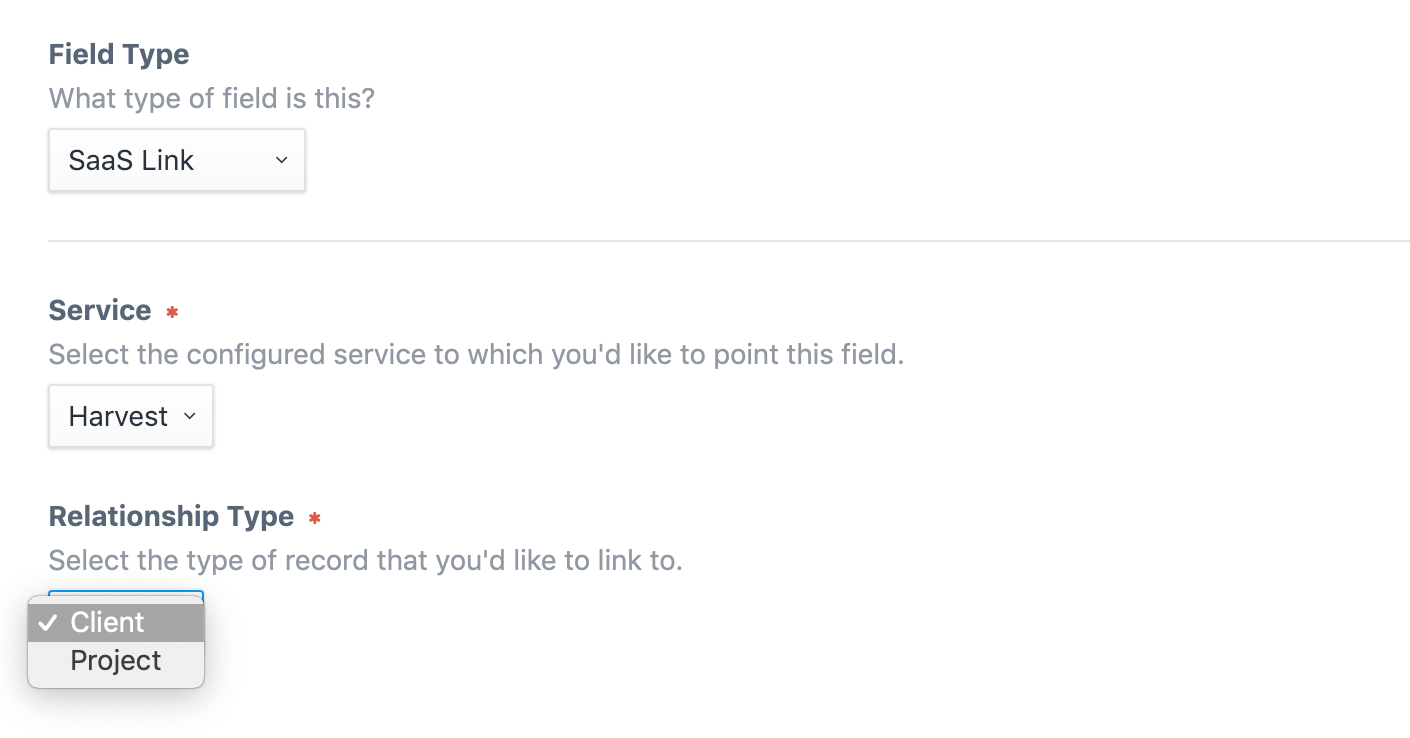Select the Client option in the menu

(x=107, y=622)
